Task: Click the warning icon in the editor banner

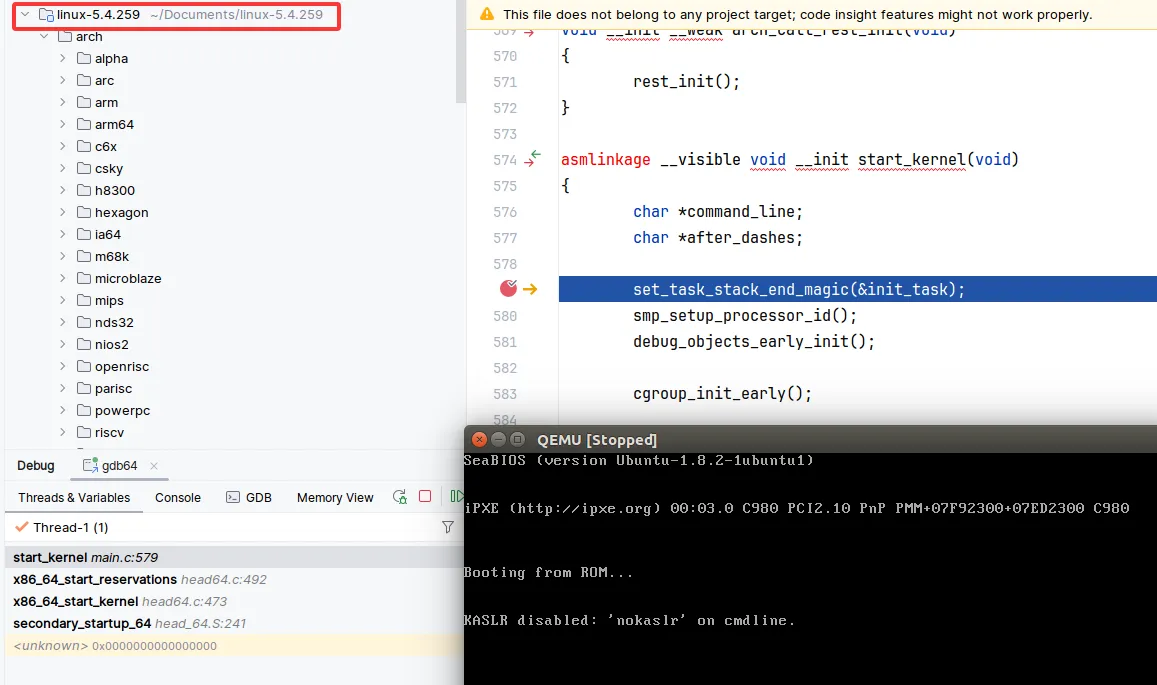Action: pyautogui.click(x=487, y=14)
